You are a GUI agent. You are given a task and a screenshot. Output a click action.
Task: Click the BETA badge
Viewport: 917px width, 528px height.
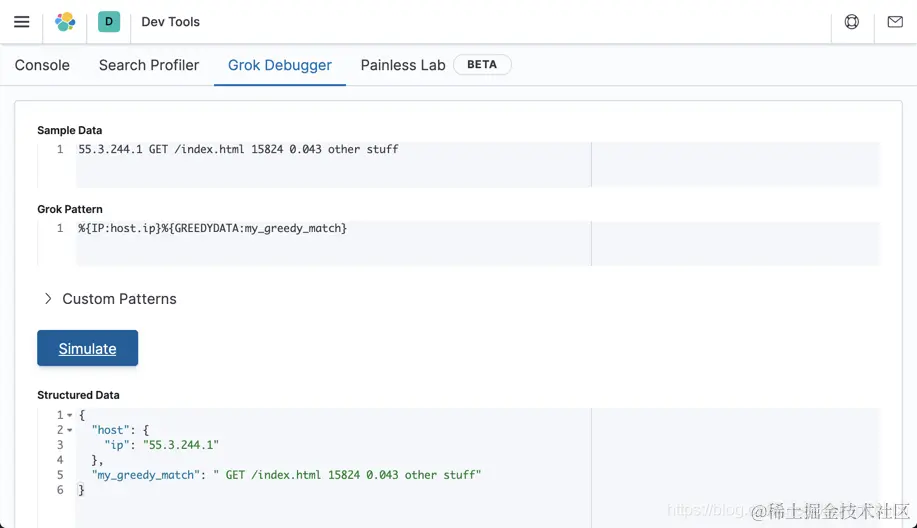482,64
